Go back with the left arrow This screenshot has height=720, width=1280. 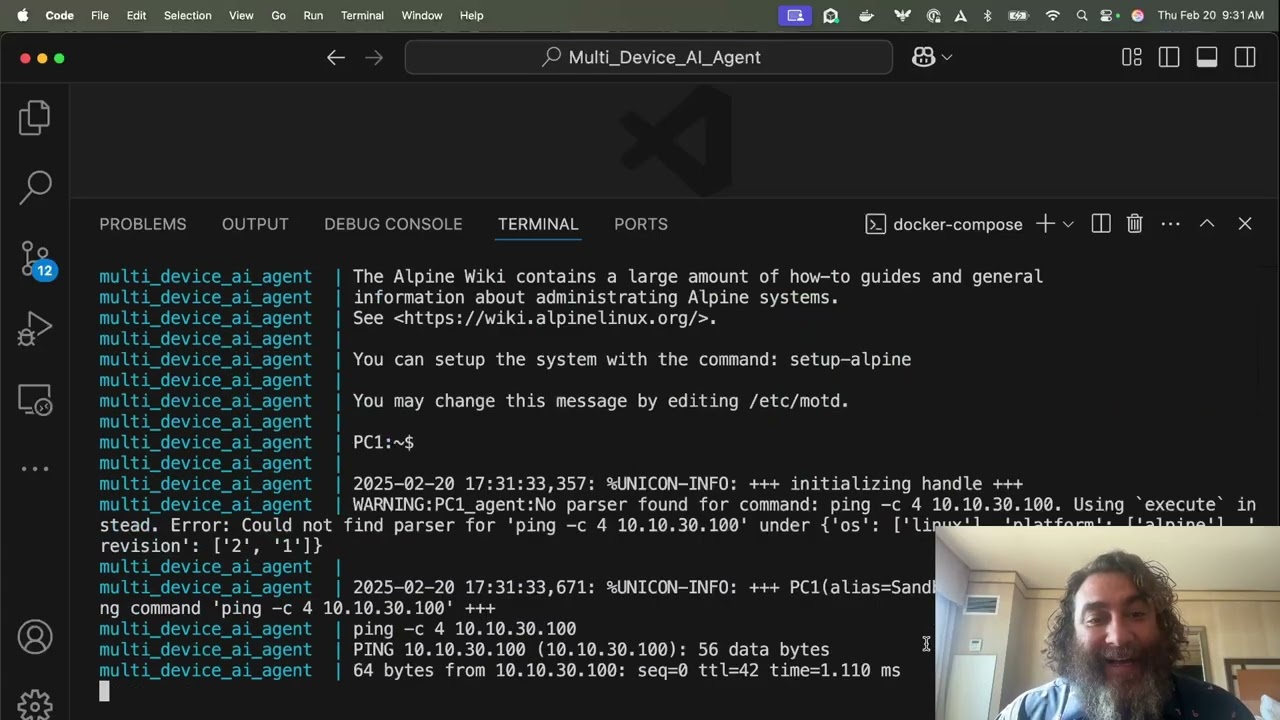coord(336,58)
